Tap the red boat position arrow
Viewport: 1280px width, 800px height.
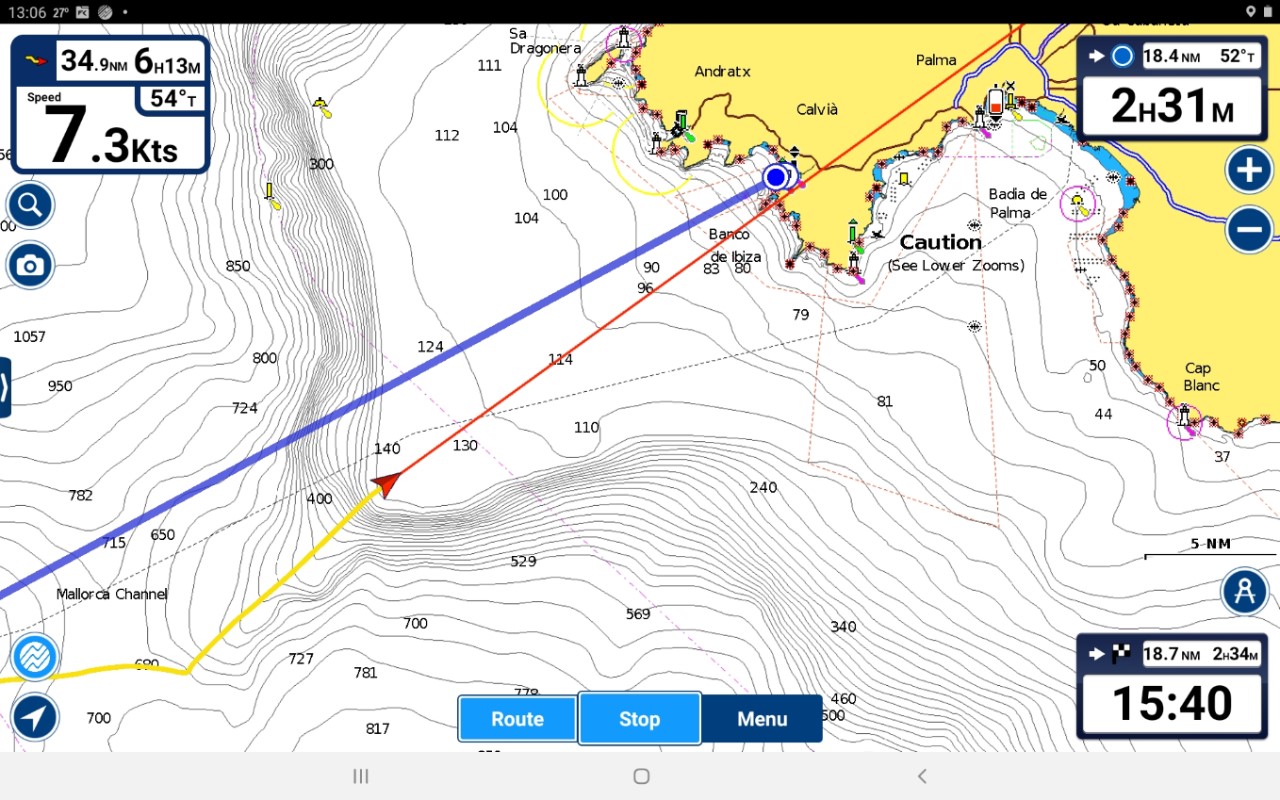point(386,485)
